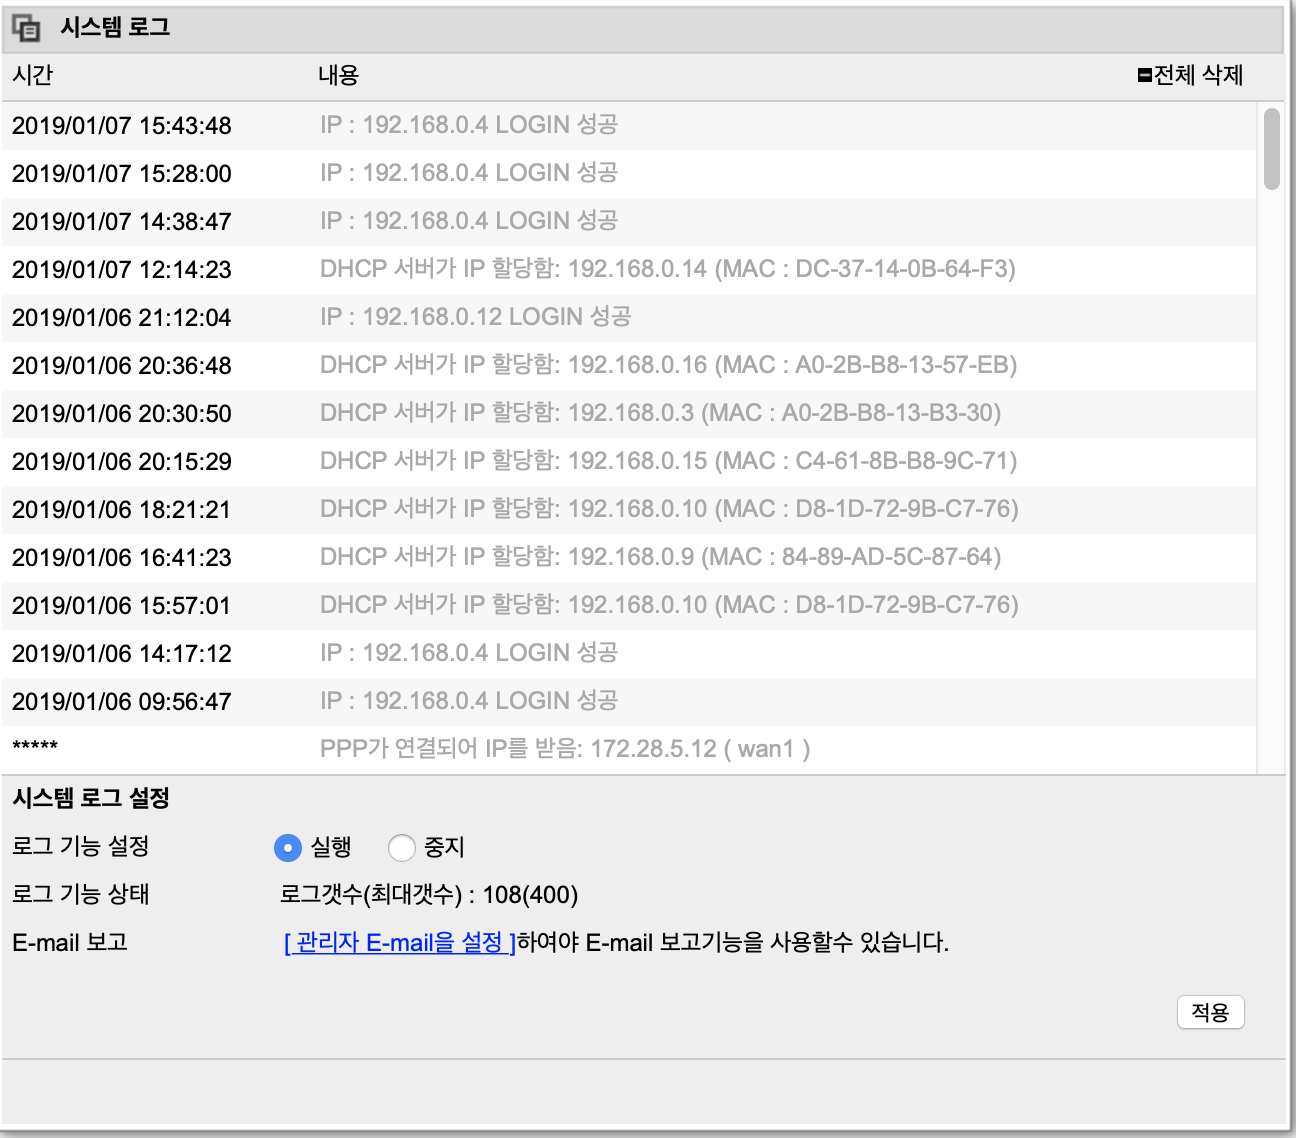Click DHCP entry for 192.168.0.14
1296x1138 pixels.
point(668,269)
